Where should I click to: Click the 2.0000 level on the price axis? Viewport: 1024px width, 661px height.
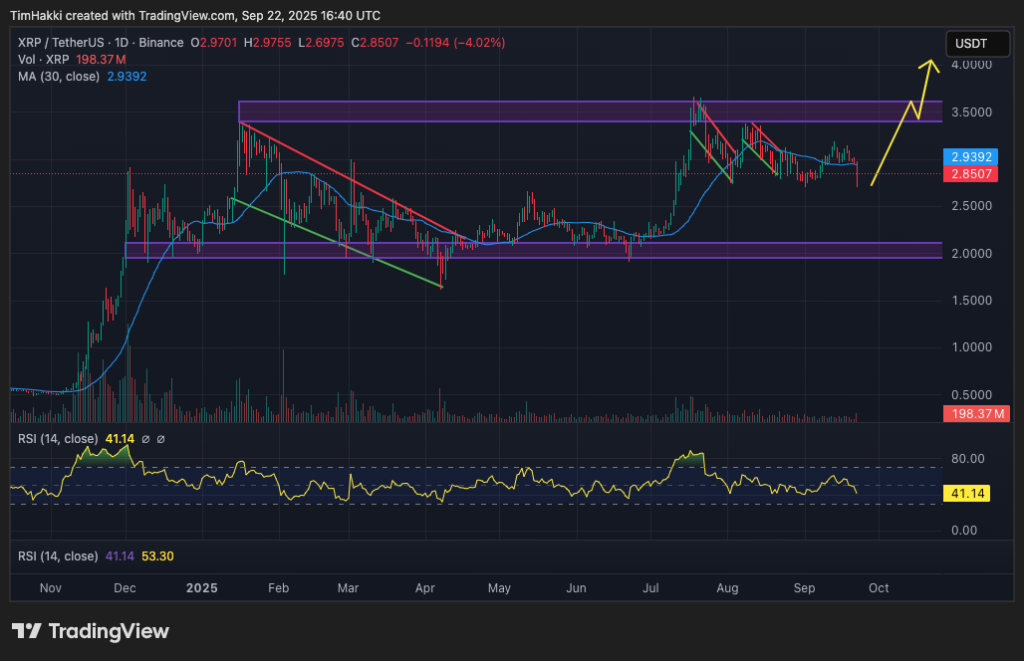coord(972,252)
